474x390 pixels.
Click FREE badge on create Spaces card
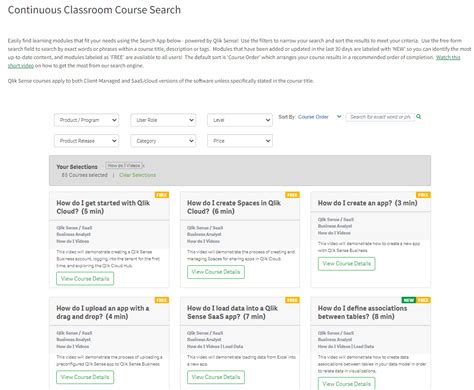click(x=292, y=195)
